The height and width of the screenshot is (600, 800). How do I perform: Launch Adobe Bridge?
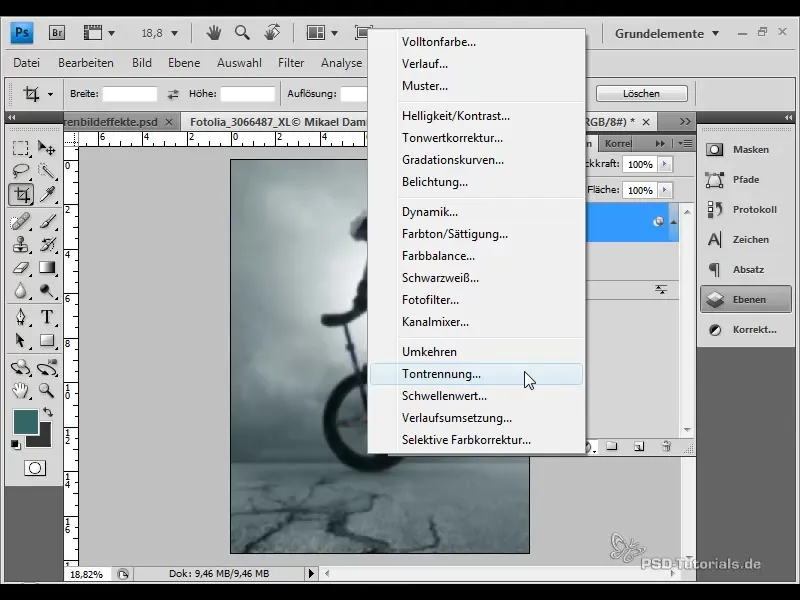pos(57,33)
